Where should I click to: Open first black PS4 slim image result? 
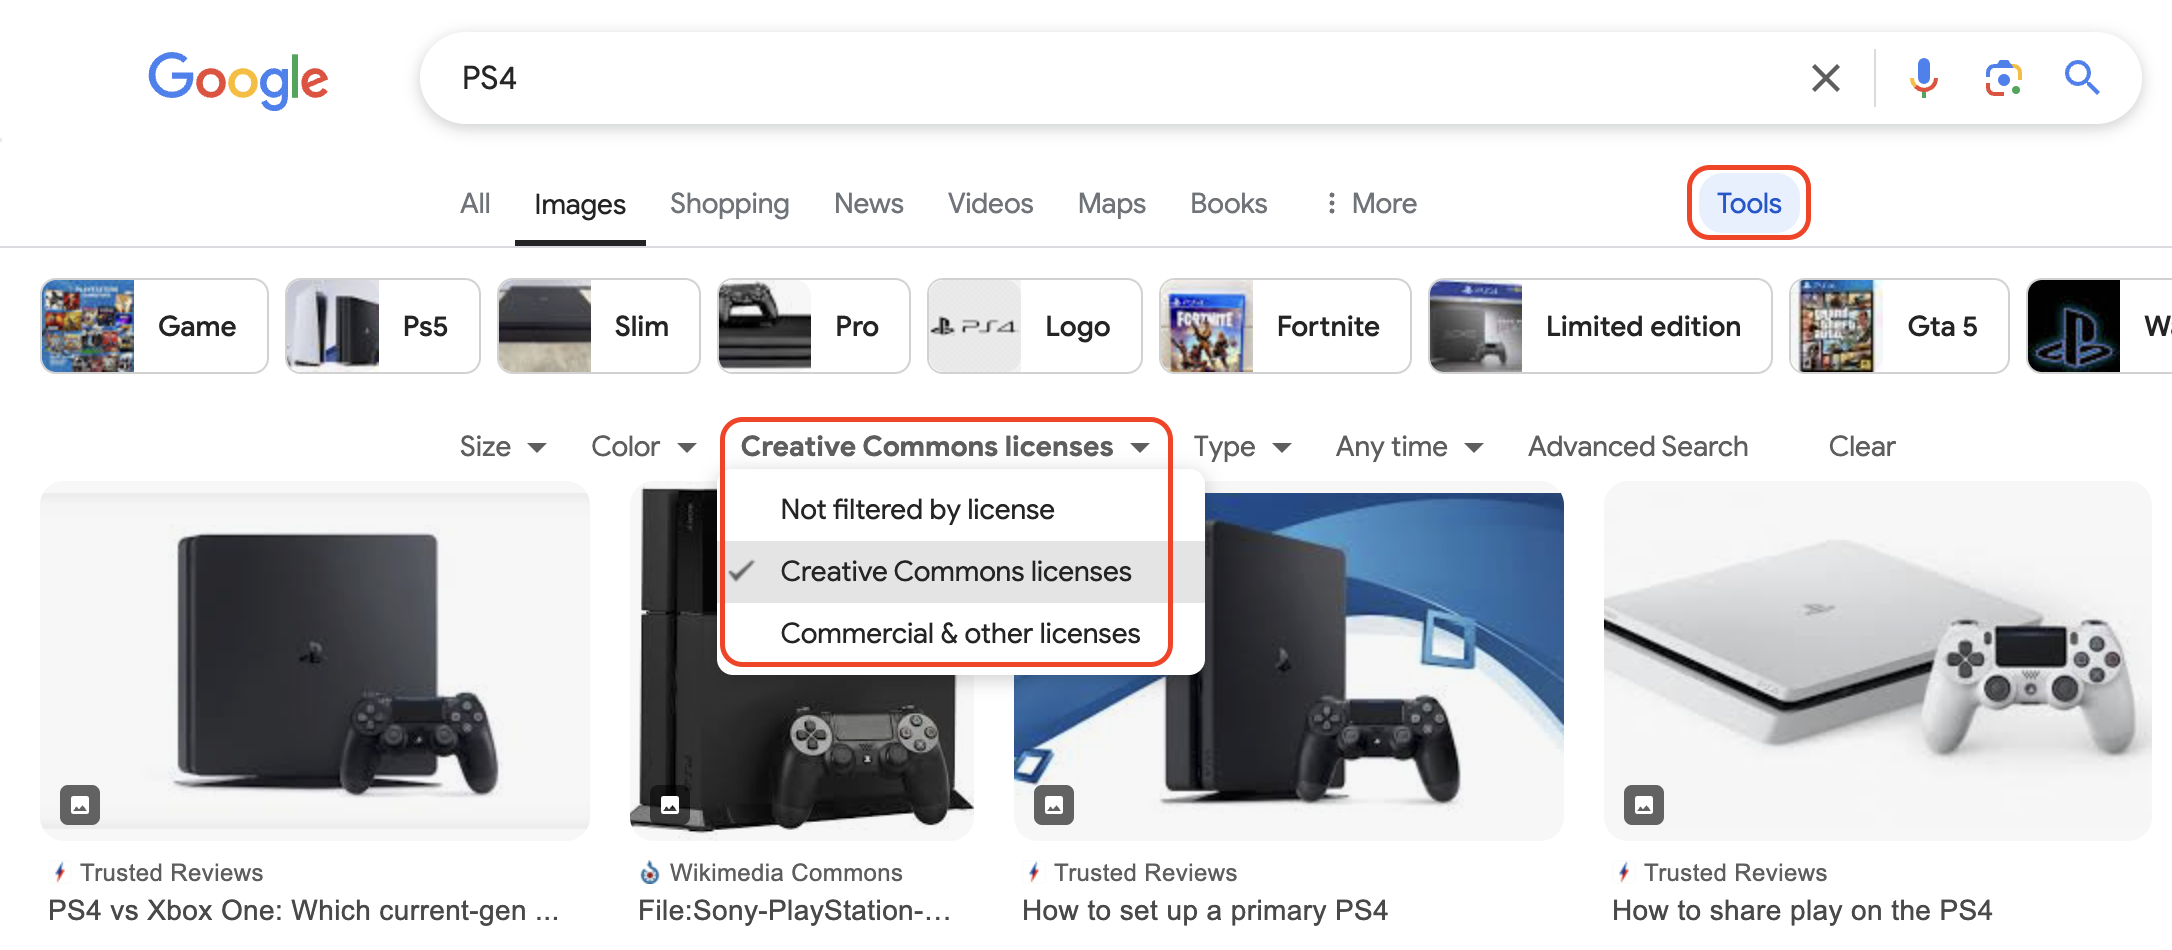point(315,661)
